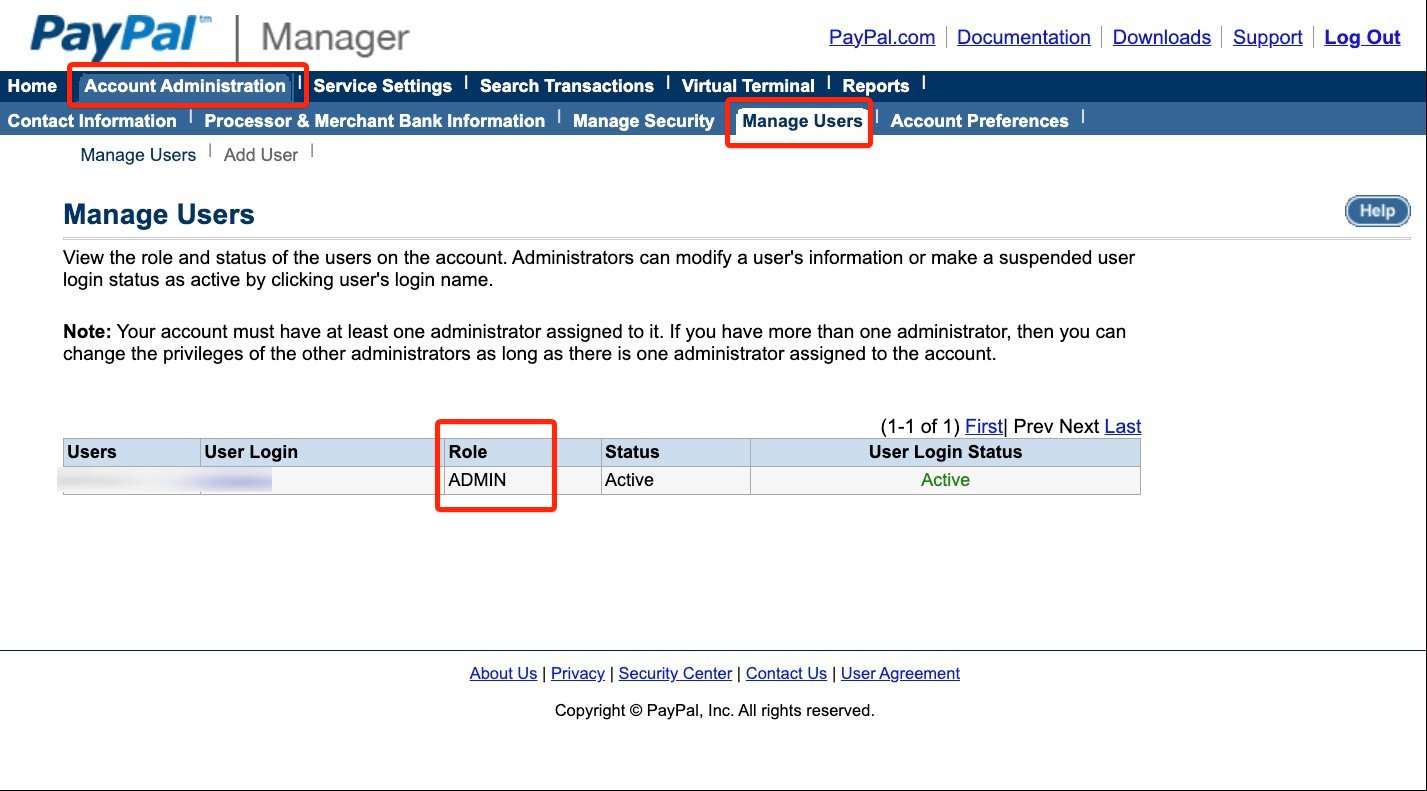The image size is (1427, 791).
Task: Open the Privacy footer link
Action: pos(578,673)
